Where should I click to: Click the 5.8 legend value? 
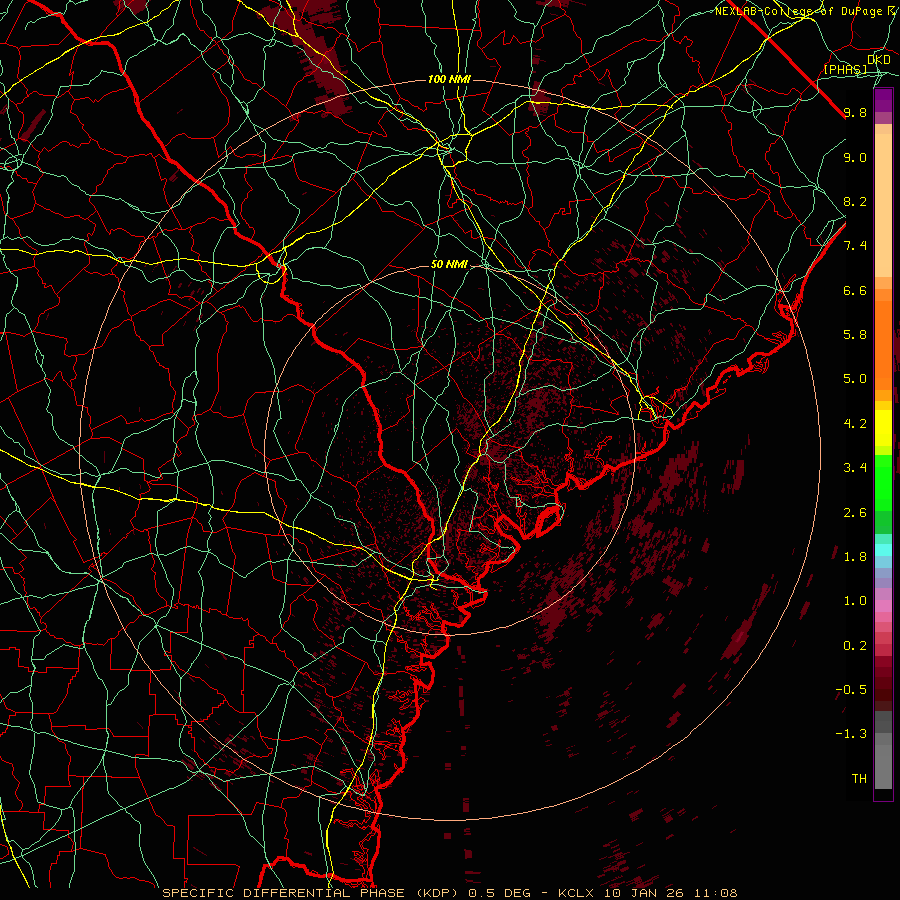click(x=855, y=335)
